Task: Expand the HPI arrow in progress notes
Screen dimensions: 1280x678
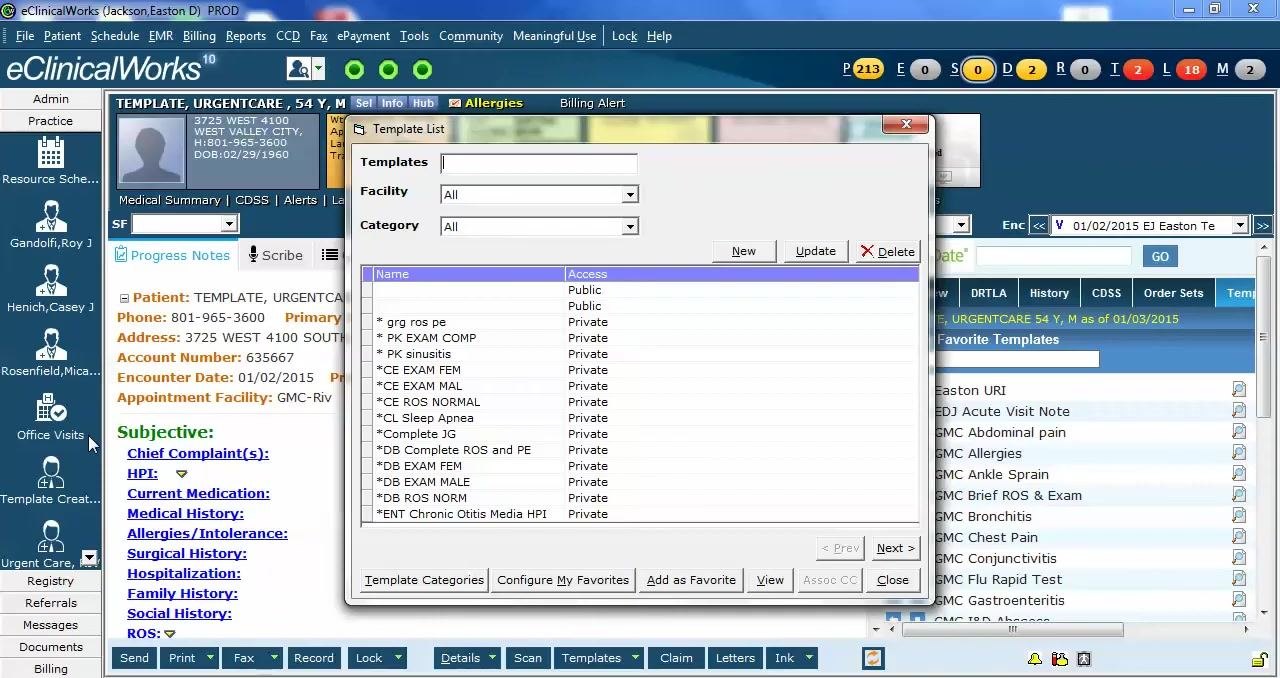Action: pos(182,474)
